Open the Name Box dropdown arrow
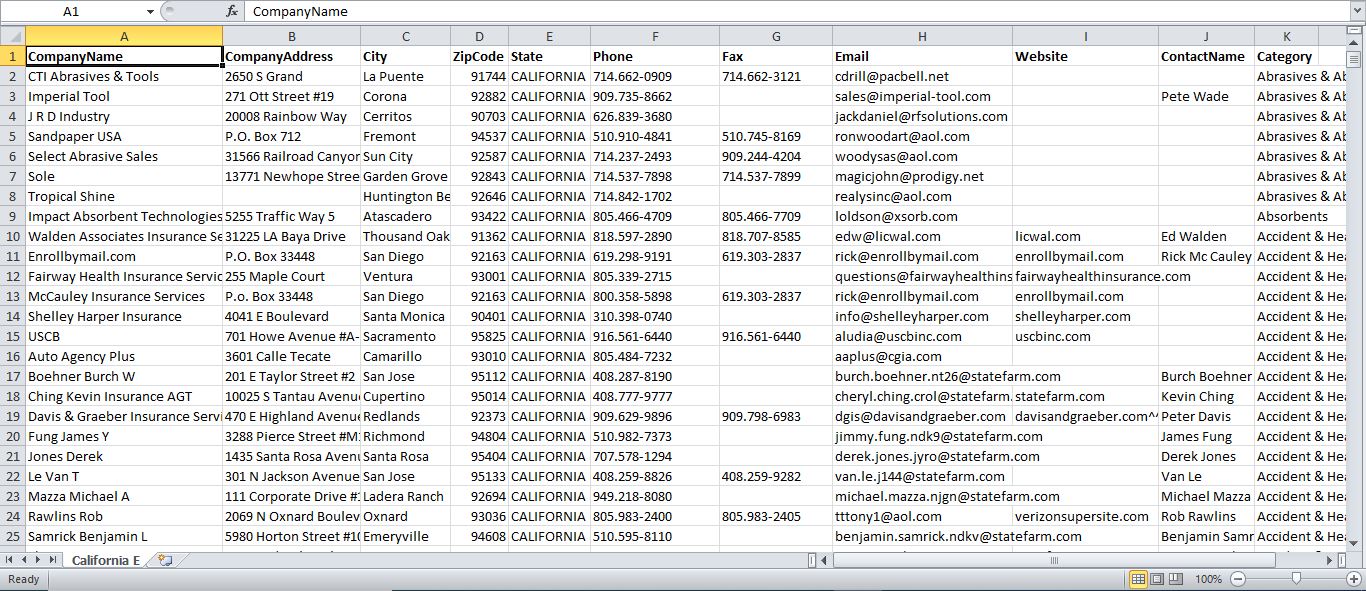This screenshot has width=1366, height=591. pyautogui.click(x=150, y=11)
